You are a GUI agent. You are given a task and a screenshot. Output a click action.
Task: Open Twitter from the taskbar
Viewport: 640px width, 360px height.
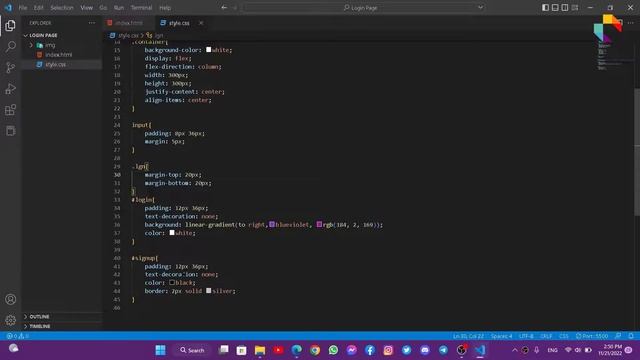click(x=407, y=350)
